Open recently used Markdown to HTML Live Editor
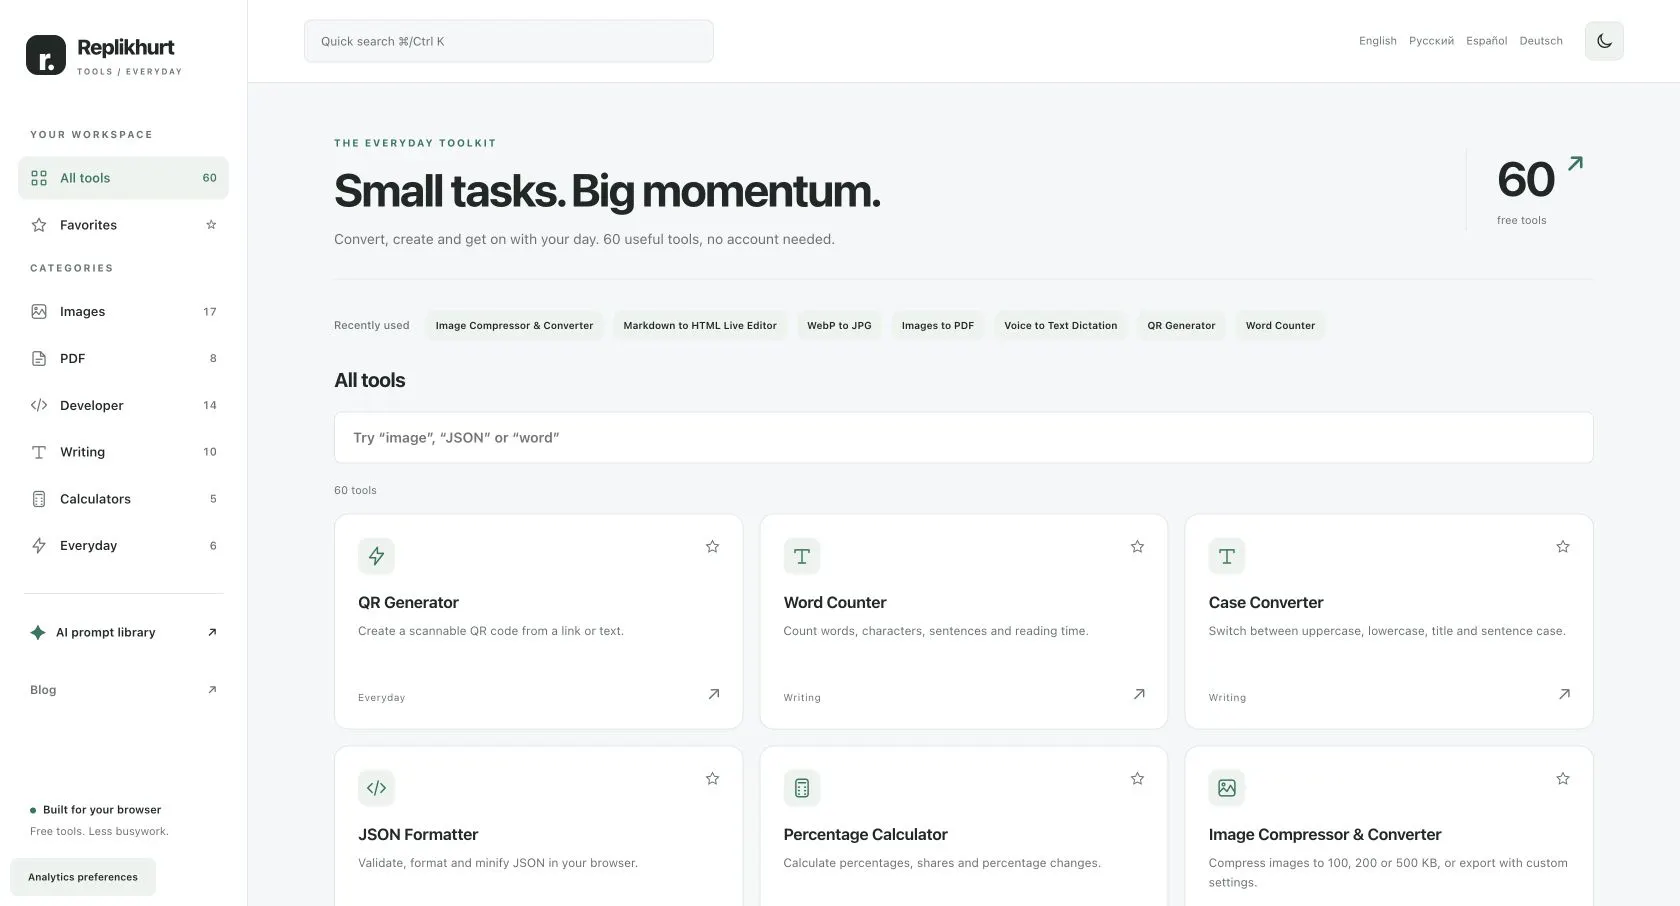 [x=700, y=326]
